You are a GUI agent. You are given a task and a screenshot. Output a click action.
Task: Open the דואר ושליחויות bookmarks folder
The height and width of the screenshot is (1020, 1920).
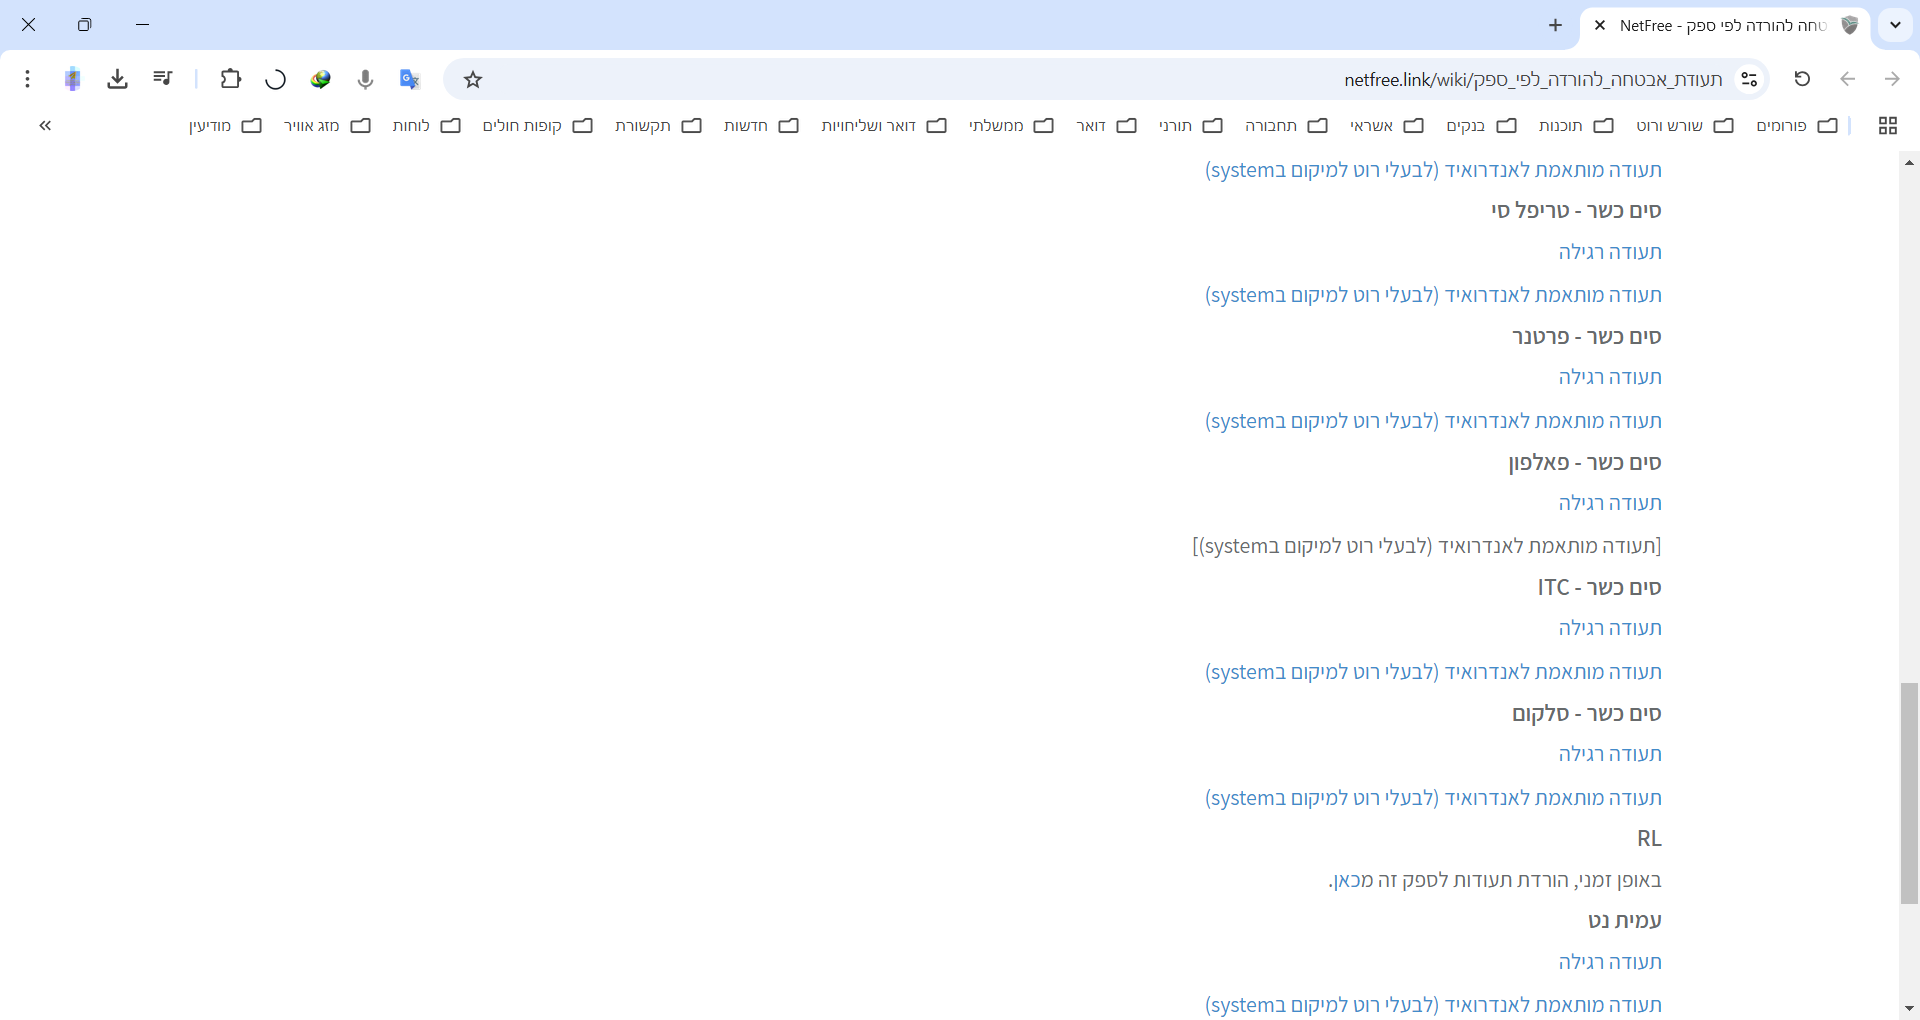pos(884,125)
